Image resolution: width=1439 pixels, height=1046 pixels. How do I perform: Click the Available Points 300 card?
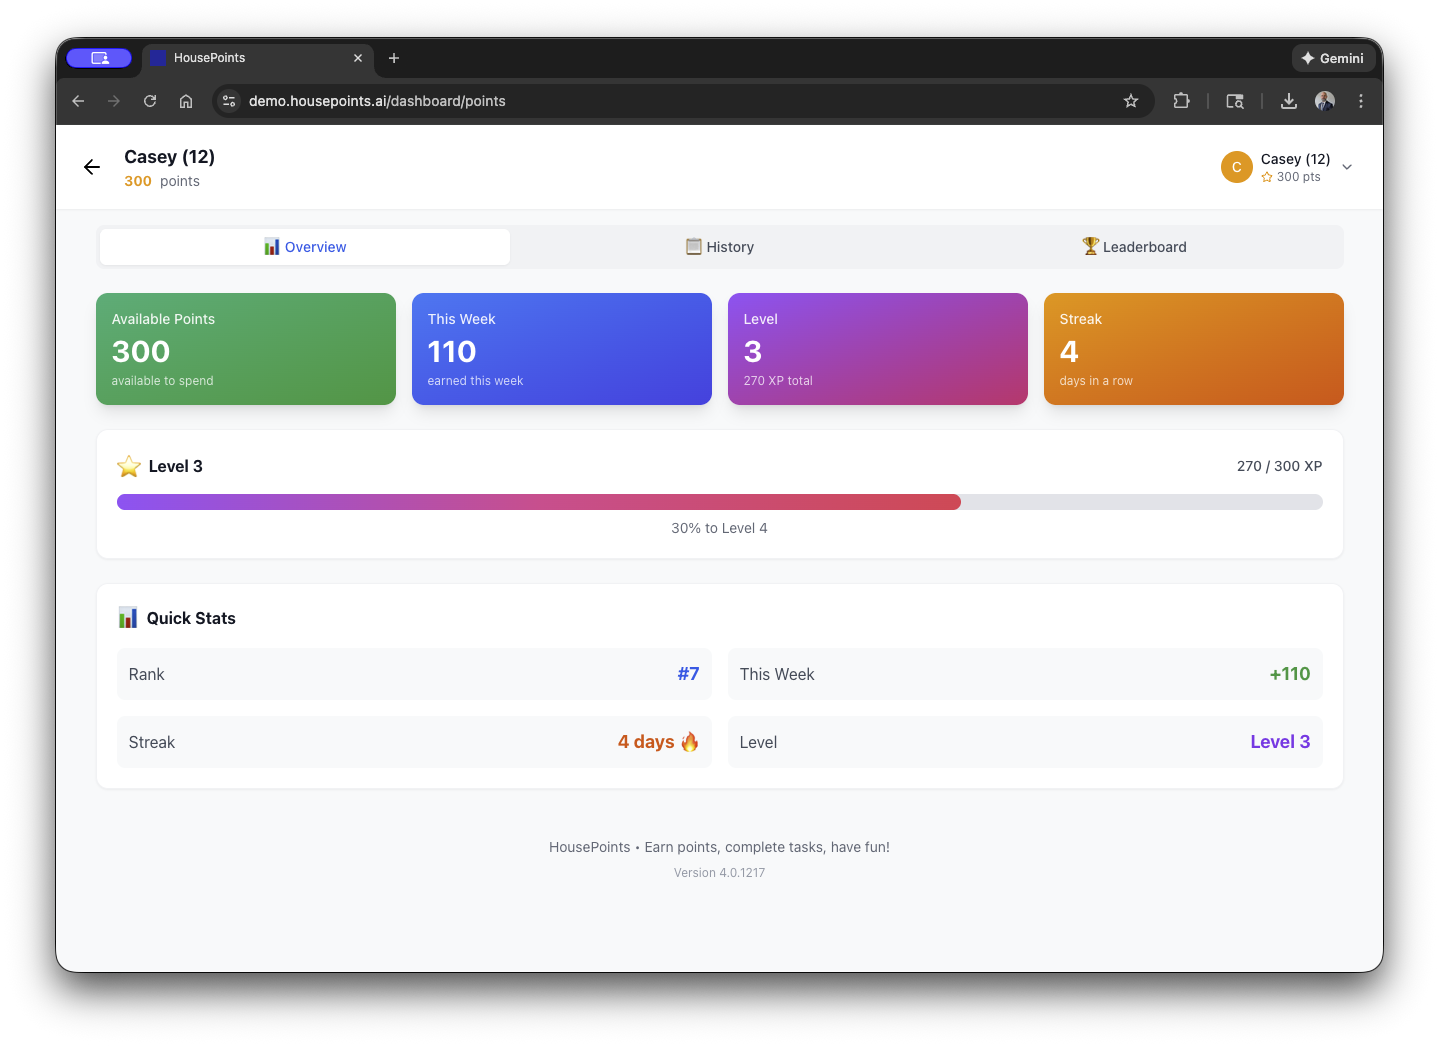pyautogui.click(x=246, y=349)
